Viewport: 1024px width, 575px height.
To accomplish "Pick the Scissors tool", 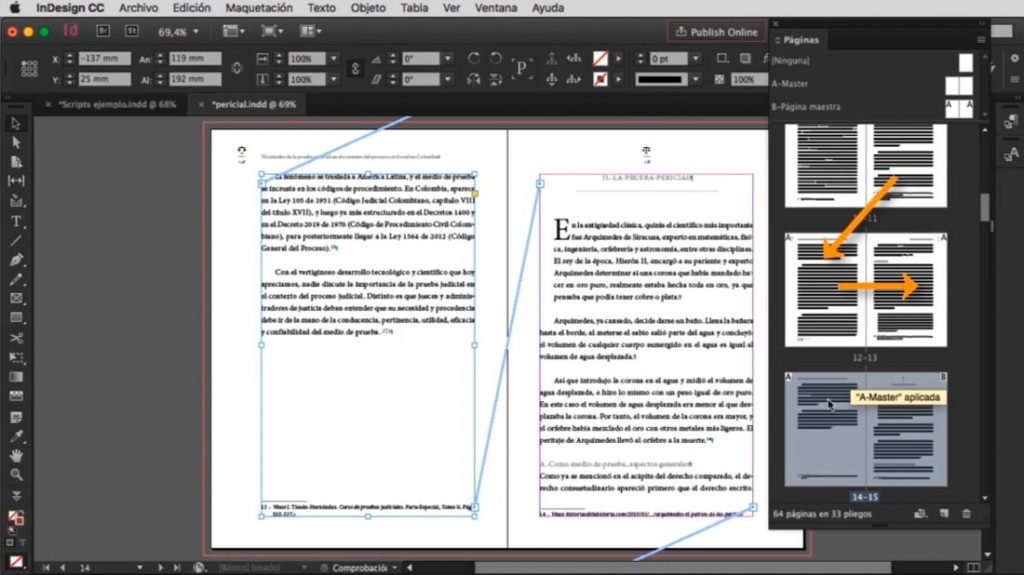I will point(16,338).
